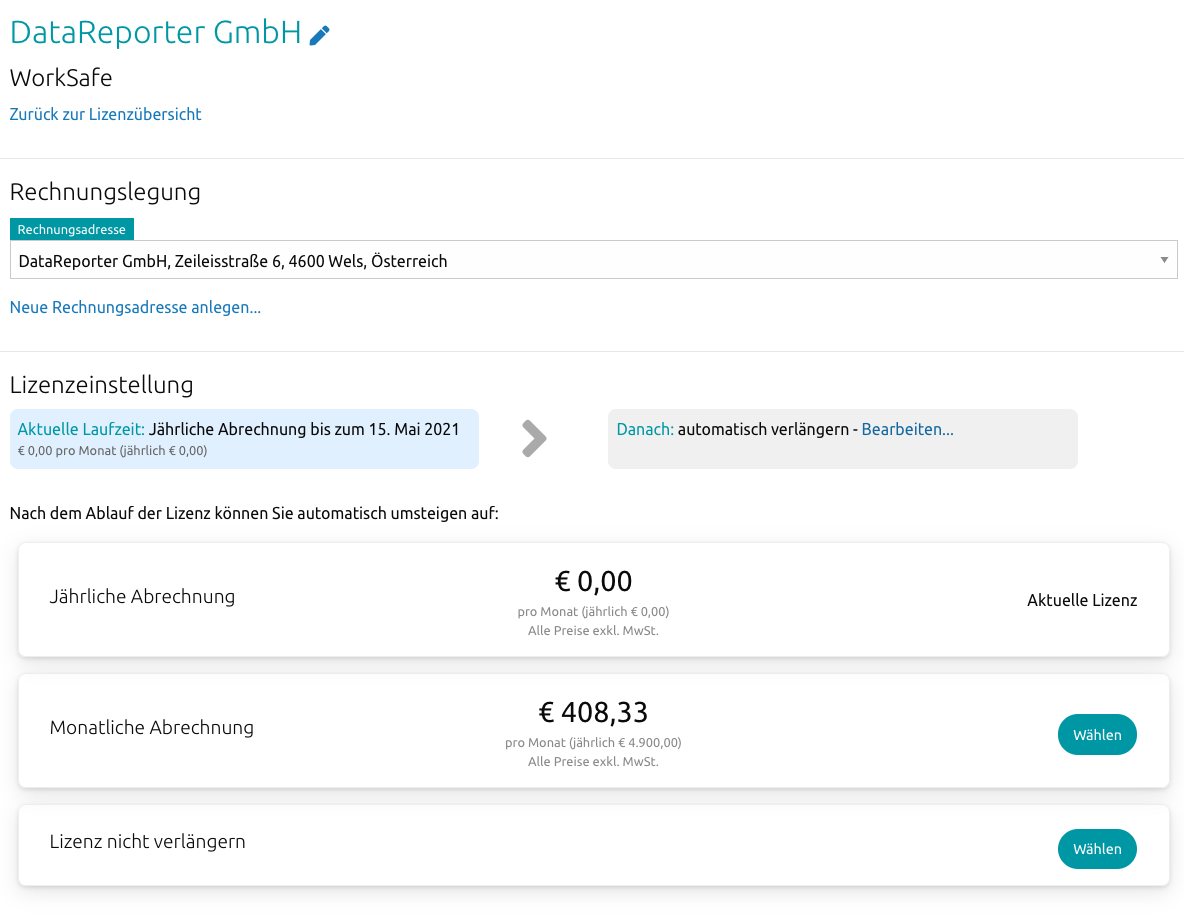This screenshot has height=916, width=1184.
Task: Click the Monatliche Abrechnung option label
Action: pyautogui.click(x=152, y=728)
